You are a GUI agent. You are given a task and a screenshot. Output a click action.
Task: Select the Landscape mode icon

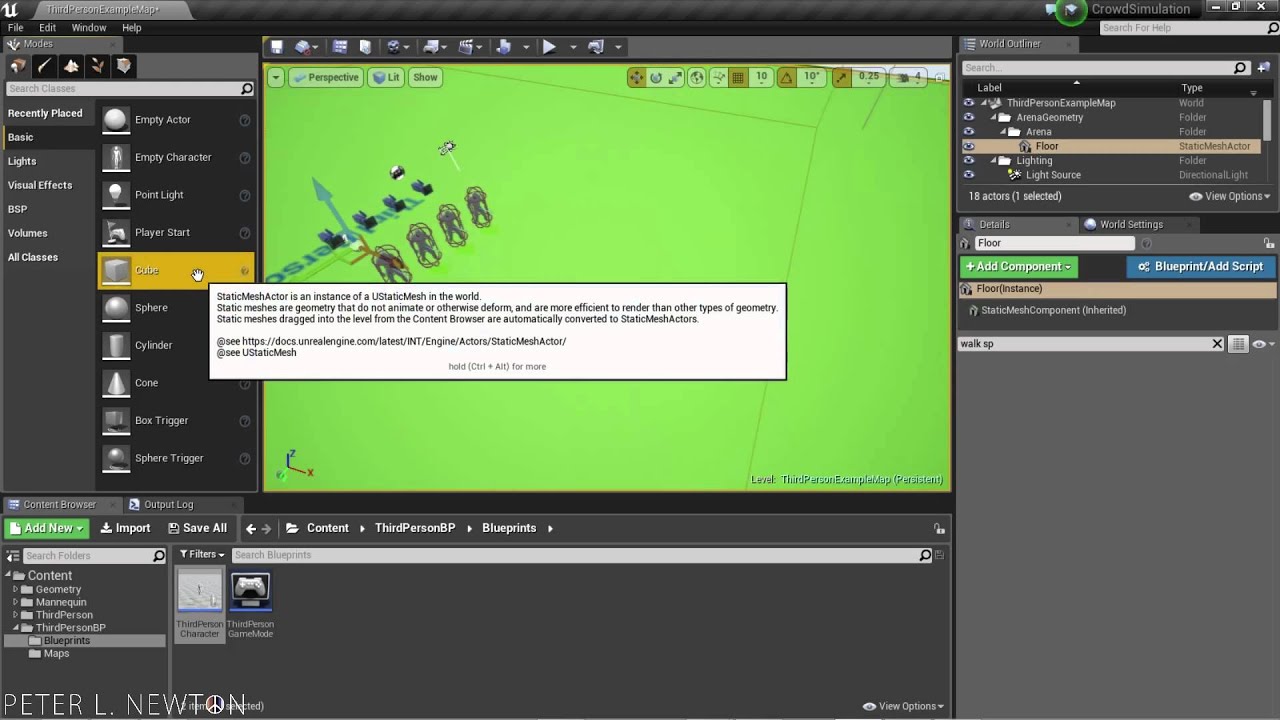[x=71, y=66]
